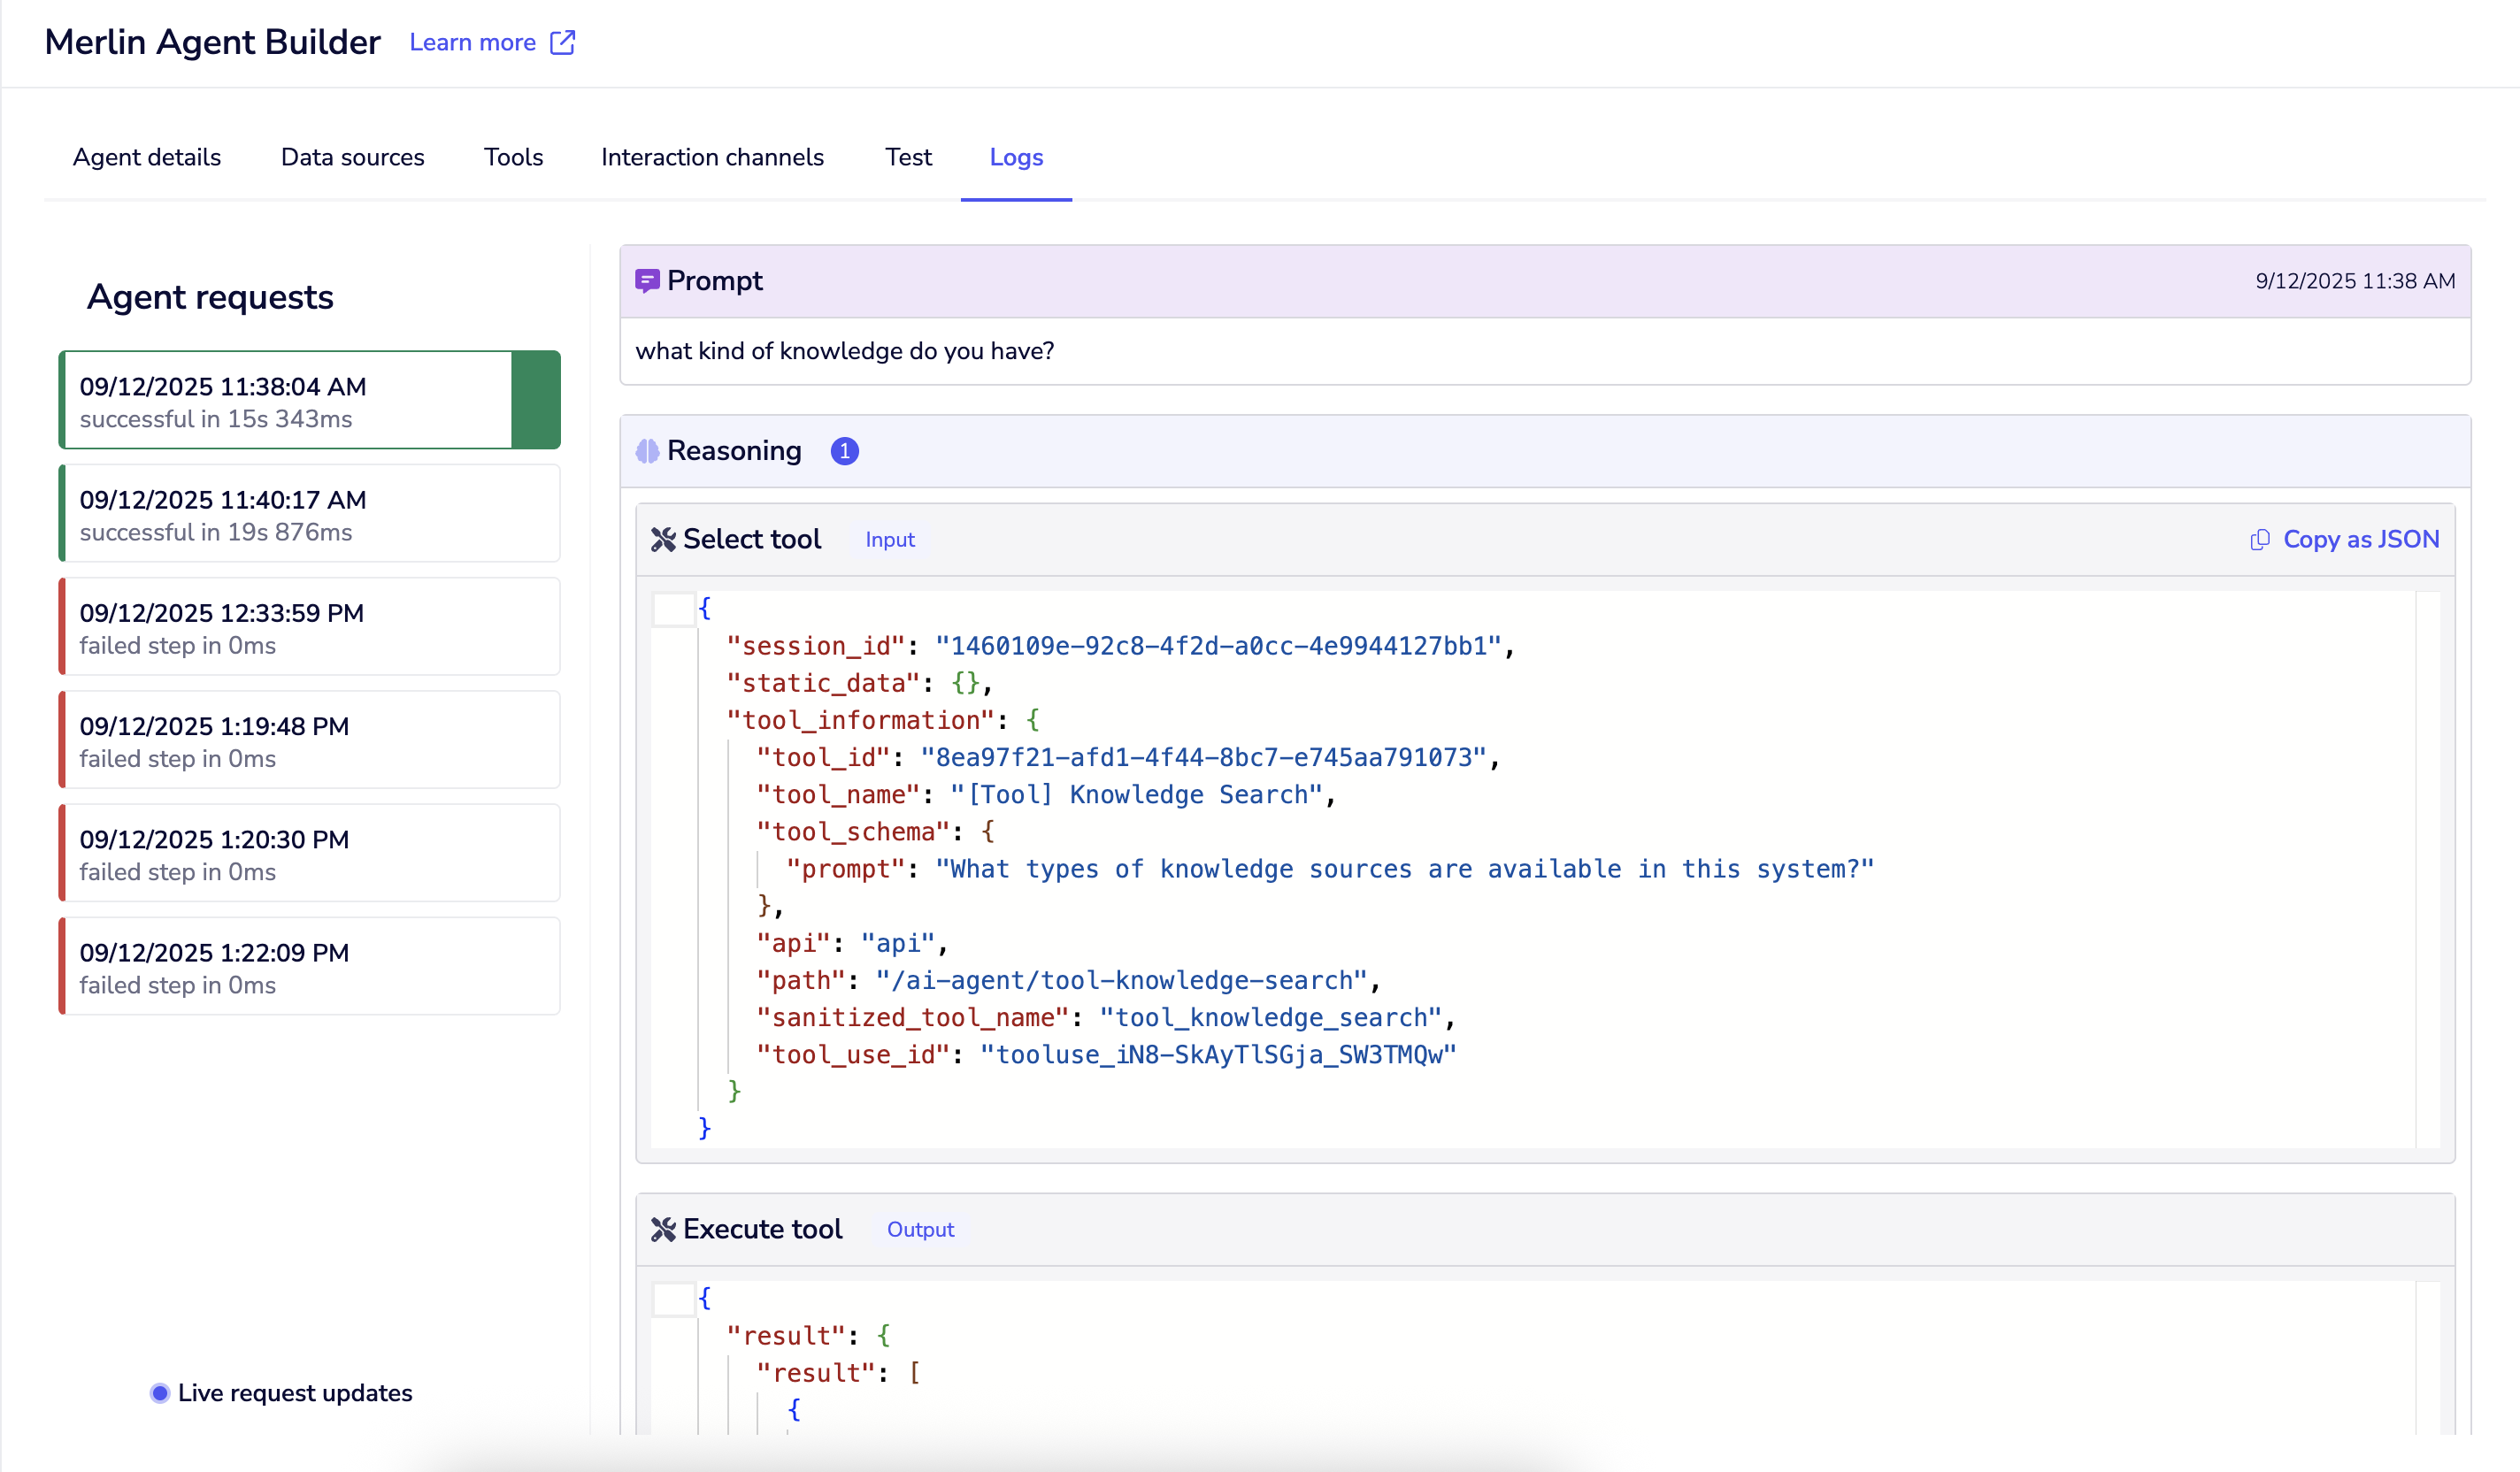Open the Data sources tab

coord(352,157)
